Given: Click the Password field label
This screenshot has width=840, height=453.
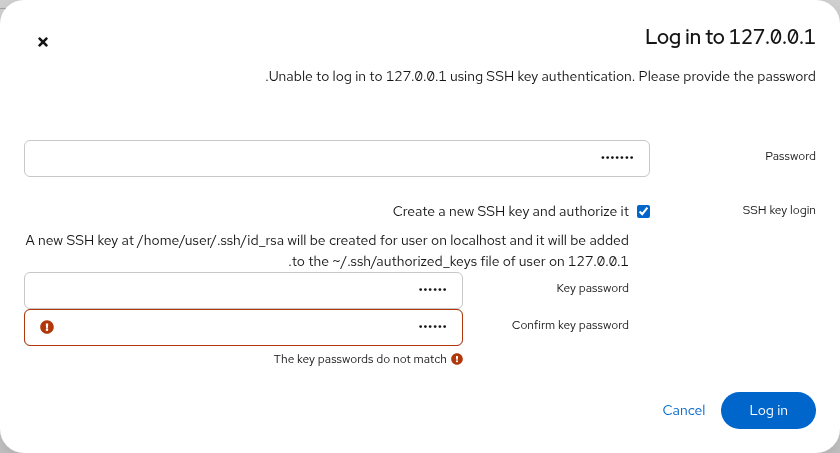Looking at the screenshot, I should pyautogui.click(x=790, y=156).
